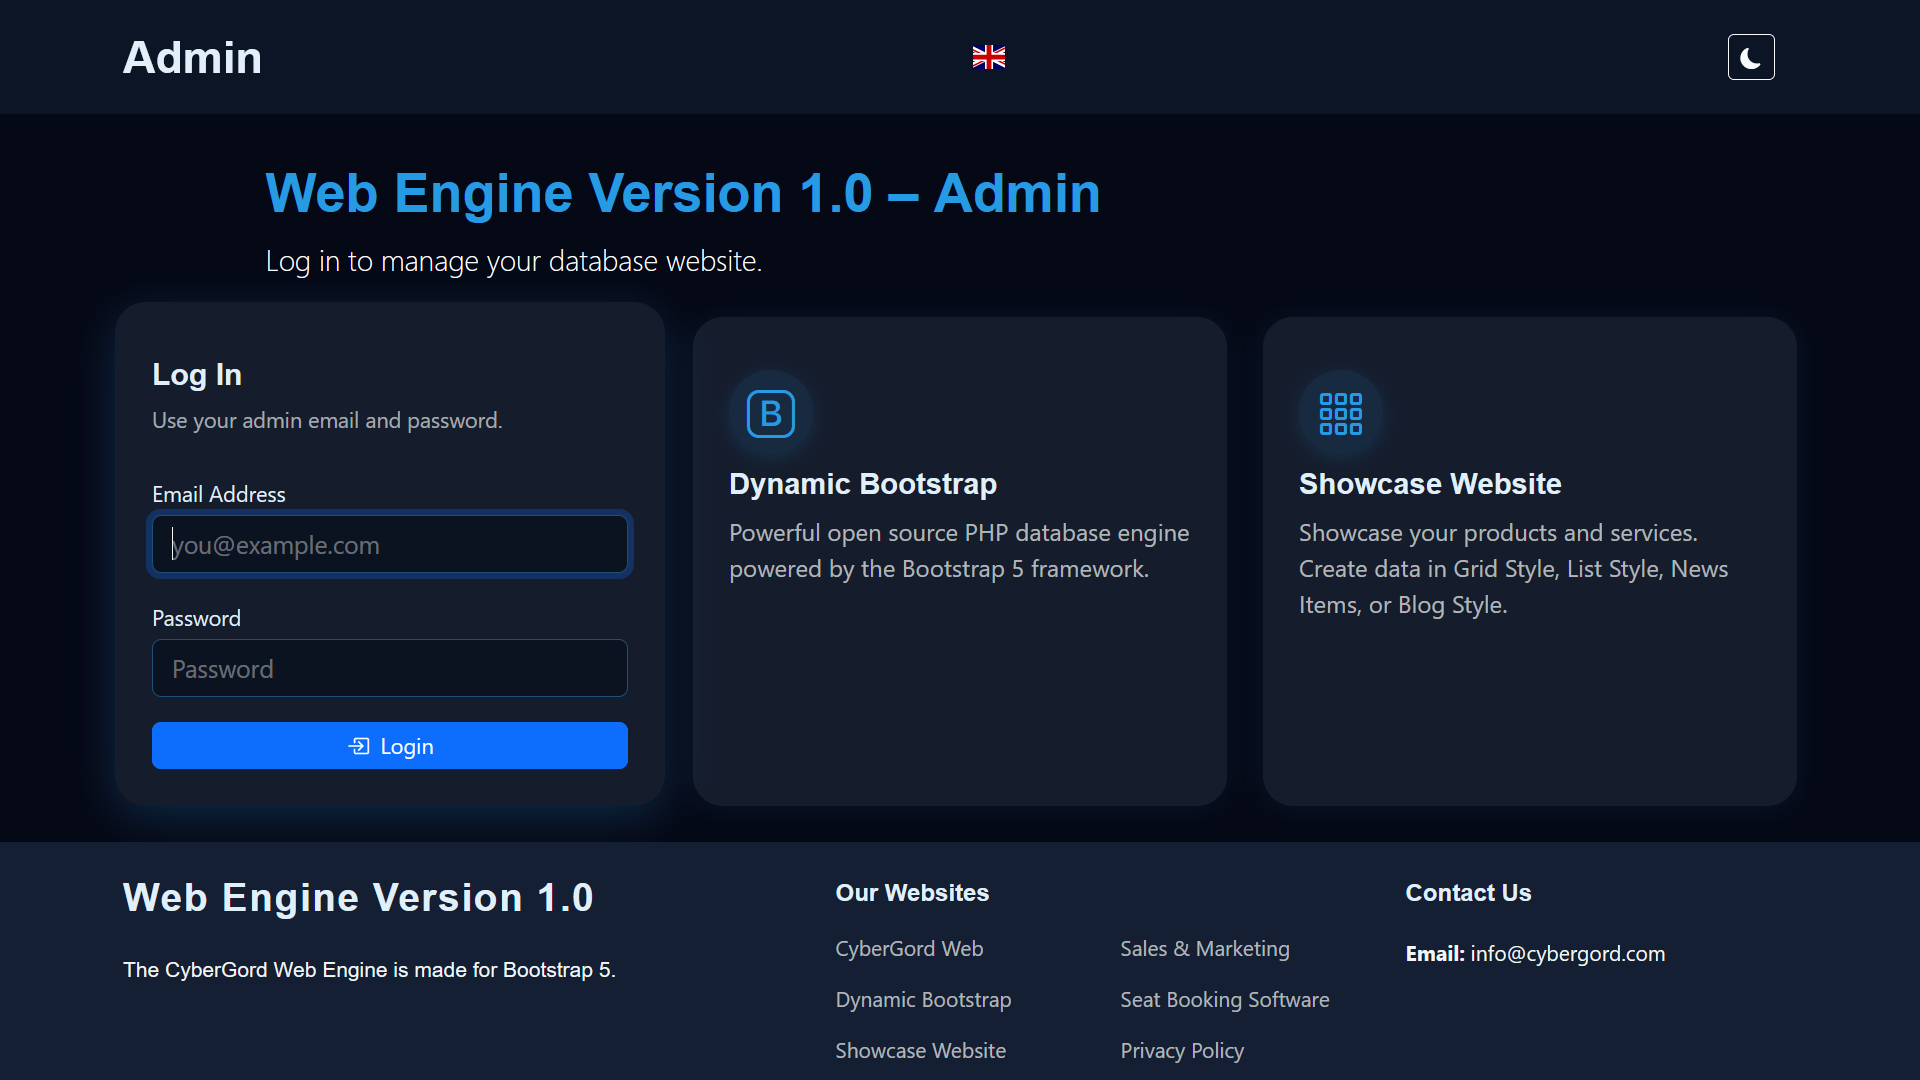
Task: Click 'The CyberGord Web Engine is made' footer text
Action: 369,970
